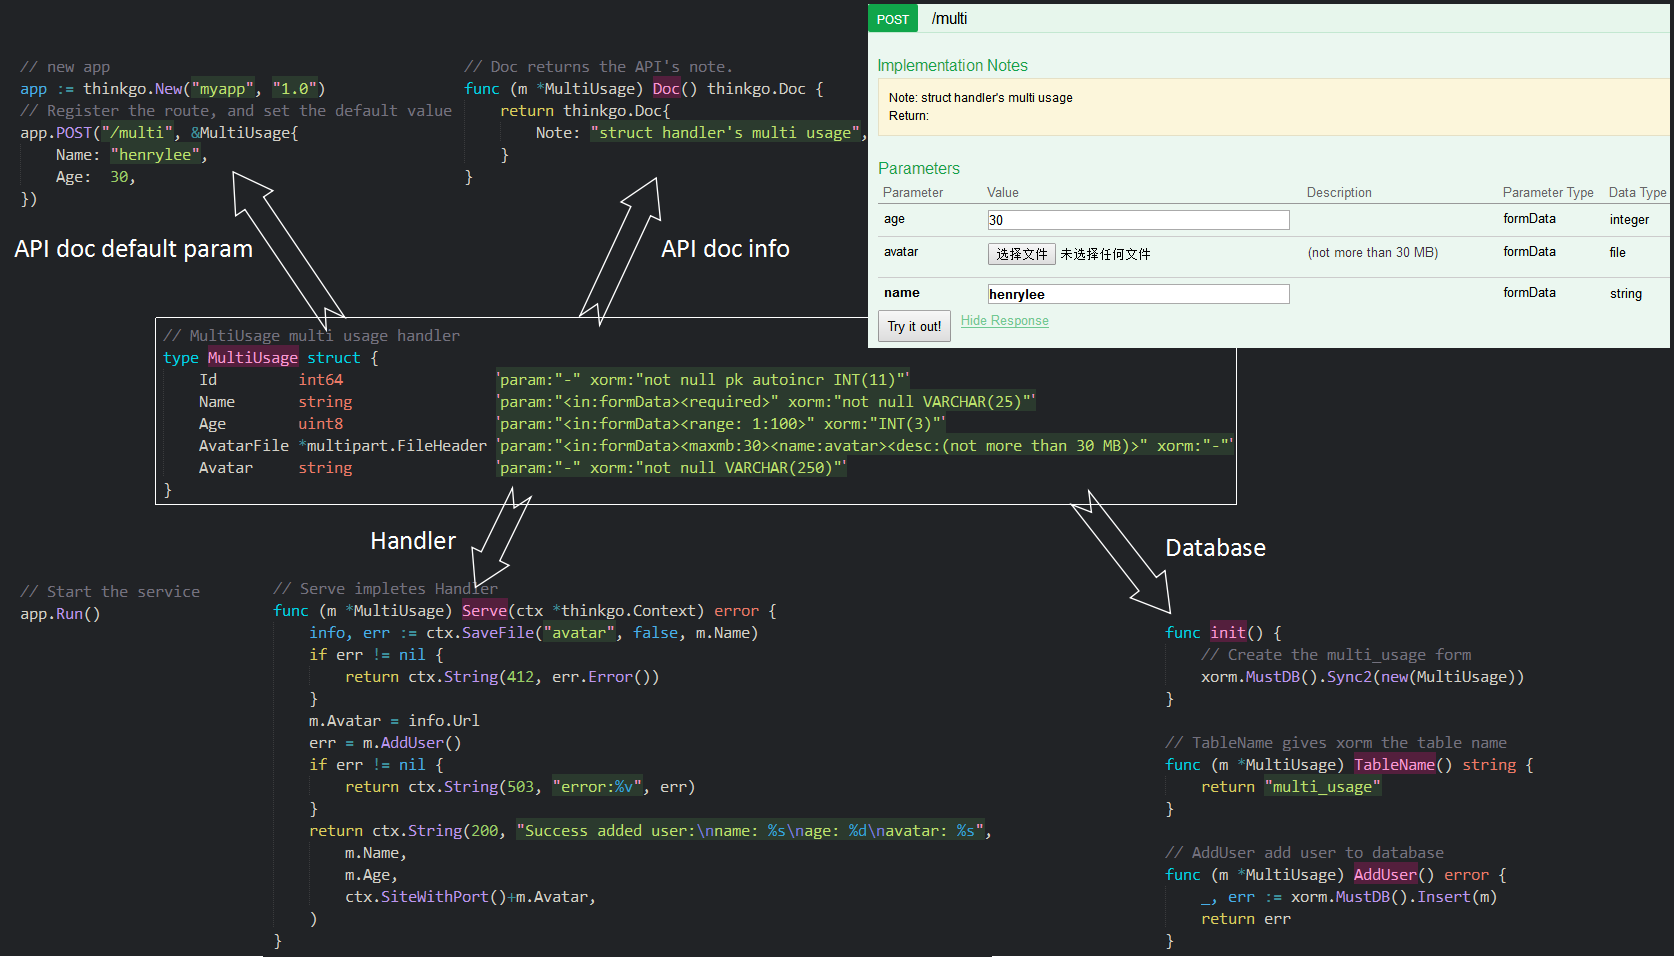1675x957 pixels.
Task: Click the app.Run() line
Action: [60, 614]
